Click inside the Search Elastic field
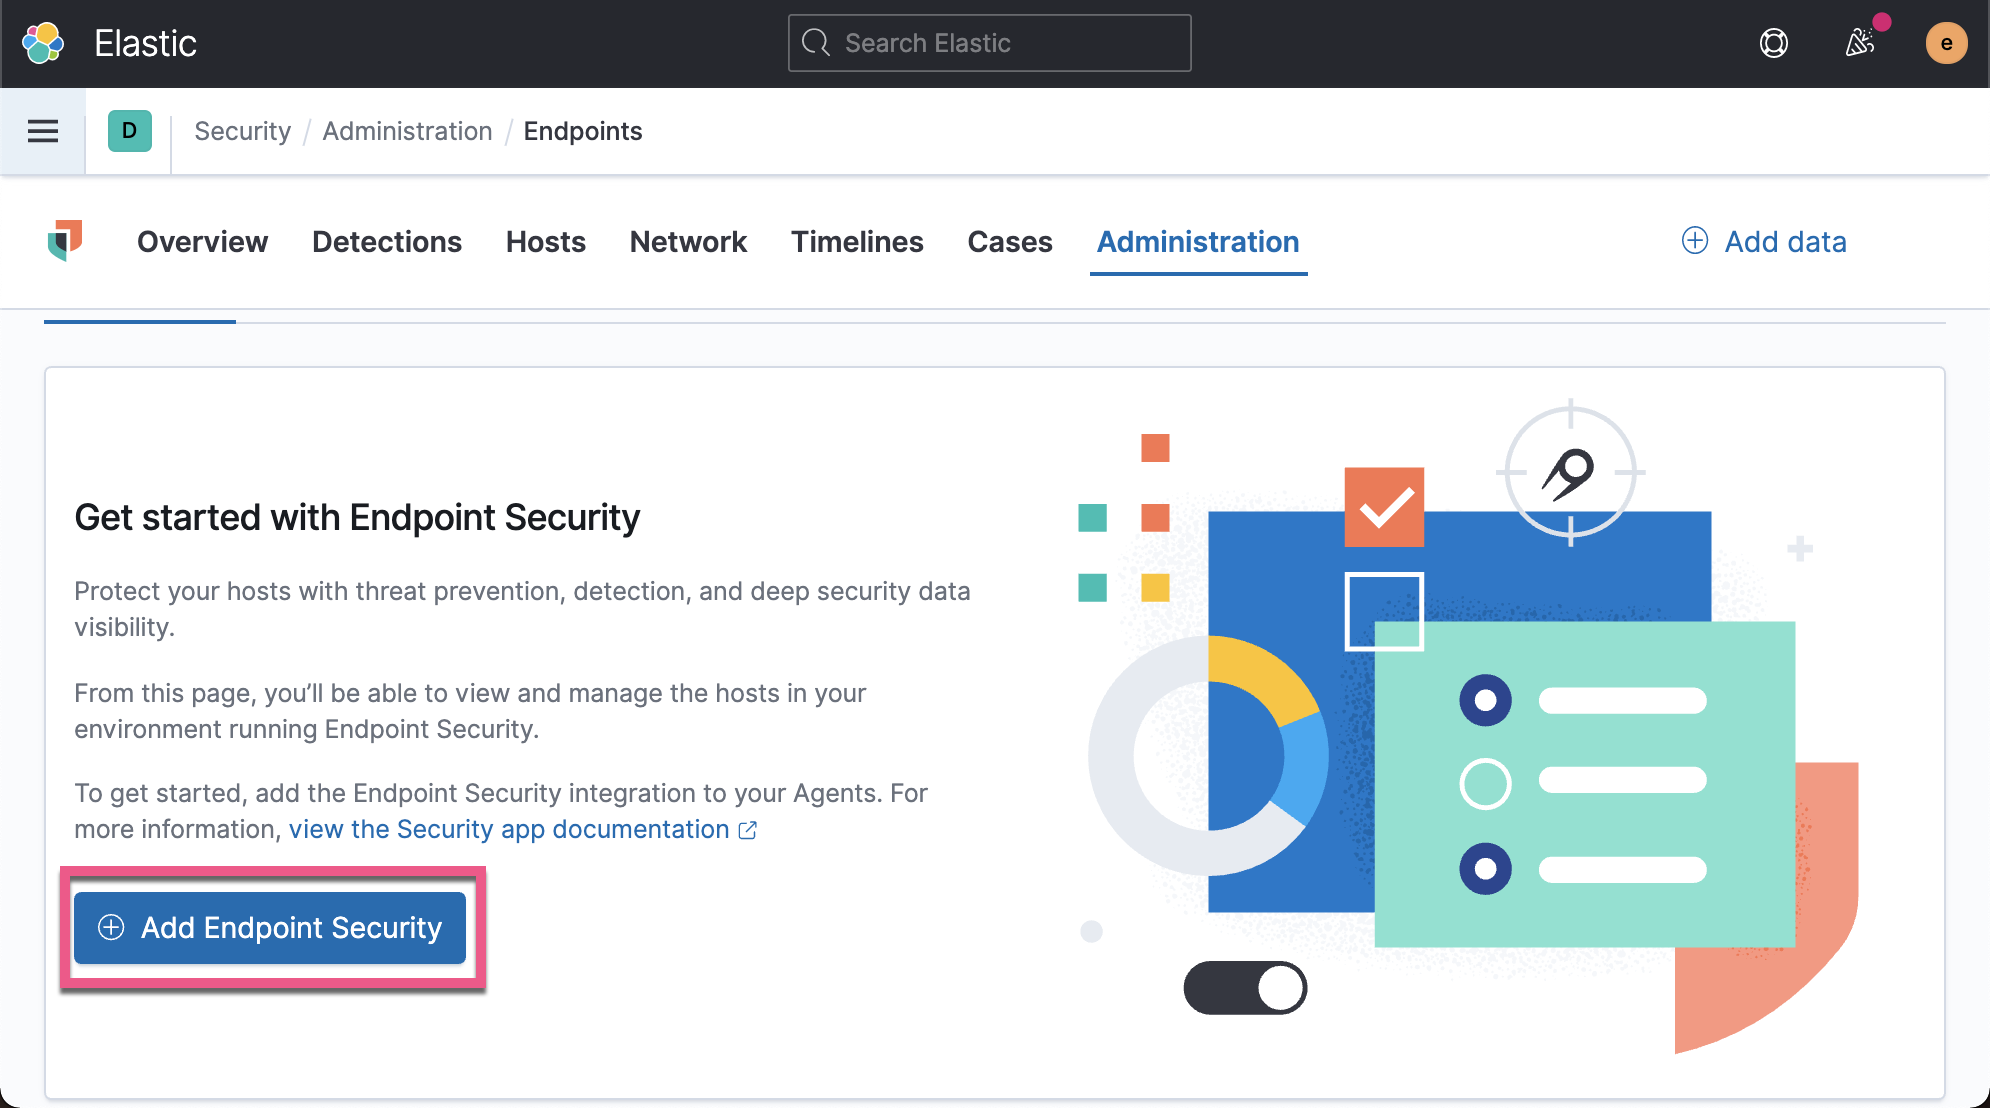This screenshot has height=1108, width=1990. 990,43
